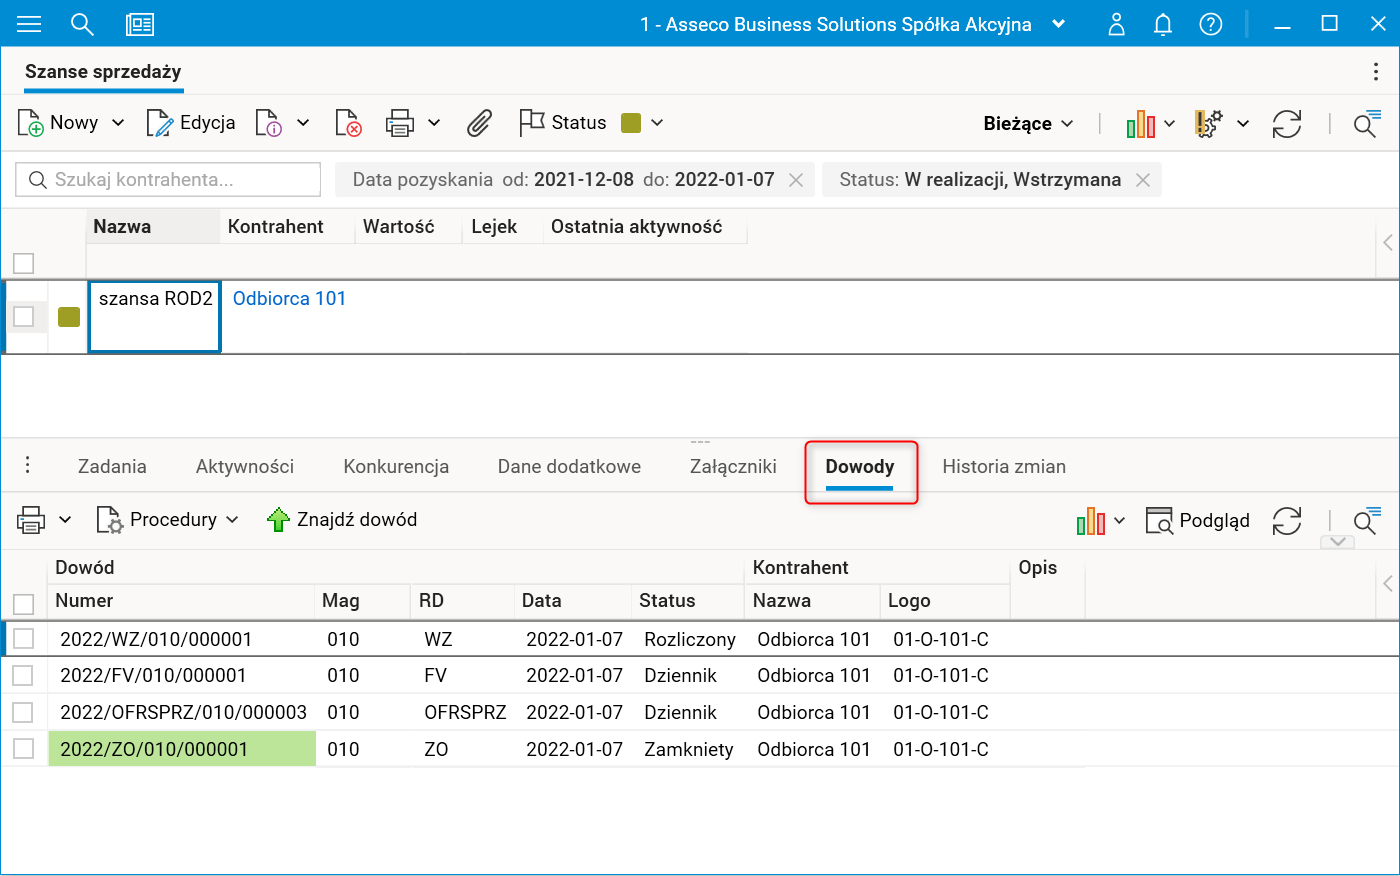Expand the Bieżące filter dropdown
Viewport: 1400px width, 876px height.
[x=1028, y=124]
